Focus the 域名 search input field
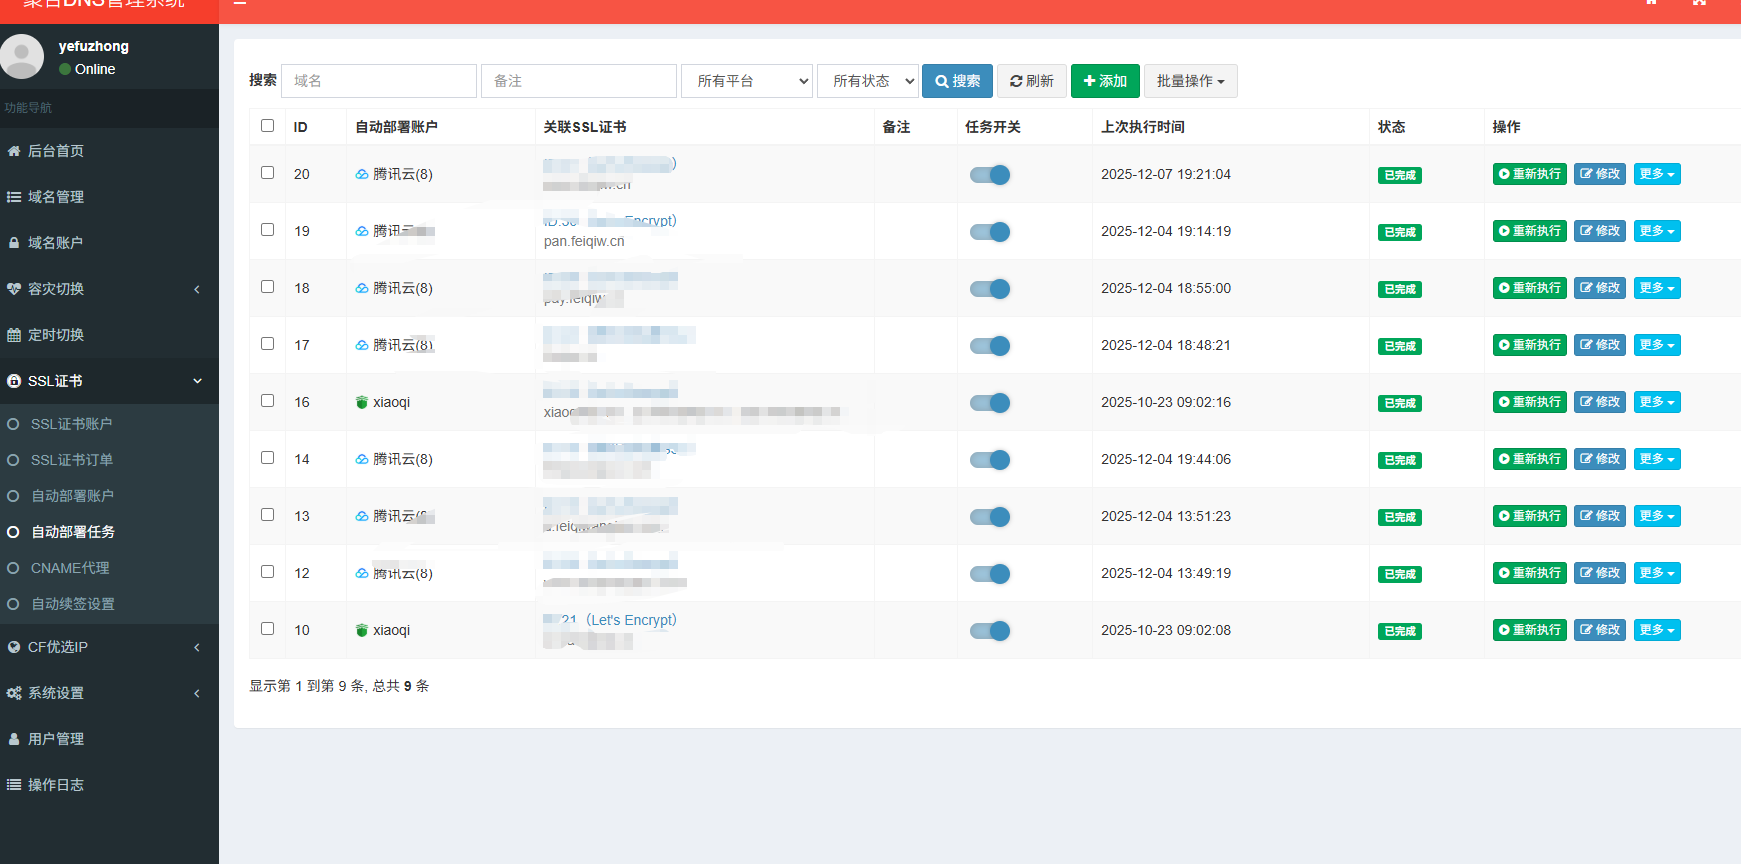Image resolution: width=1741 pixels, height=864 pixels. coord(379,81)
